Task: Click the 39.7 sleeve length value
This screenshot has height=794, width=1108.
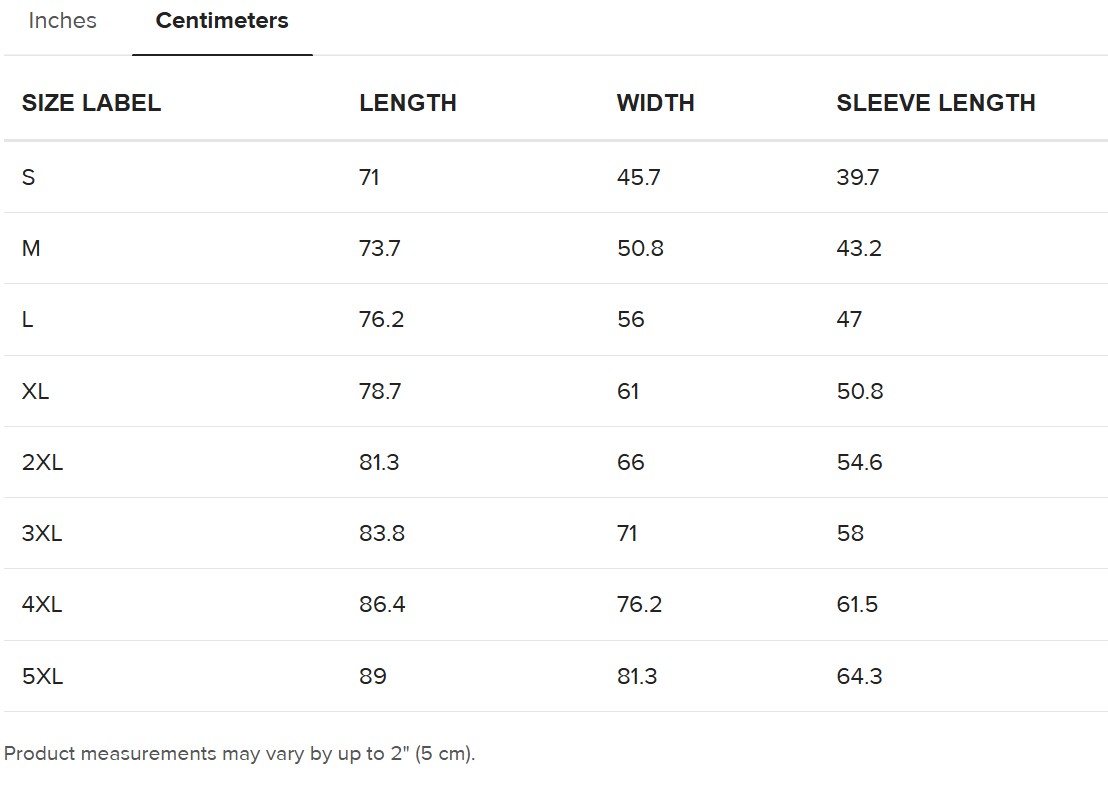Action: [x=857, y=177]
